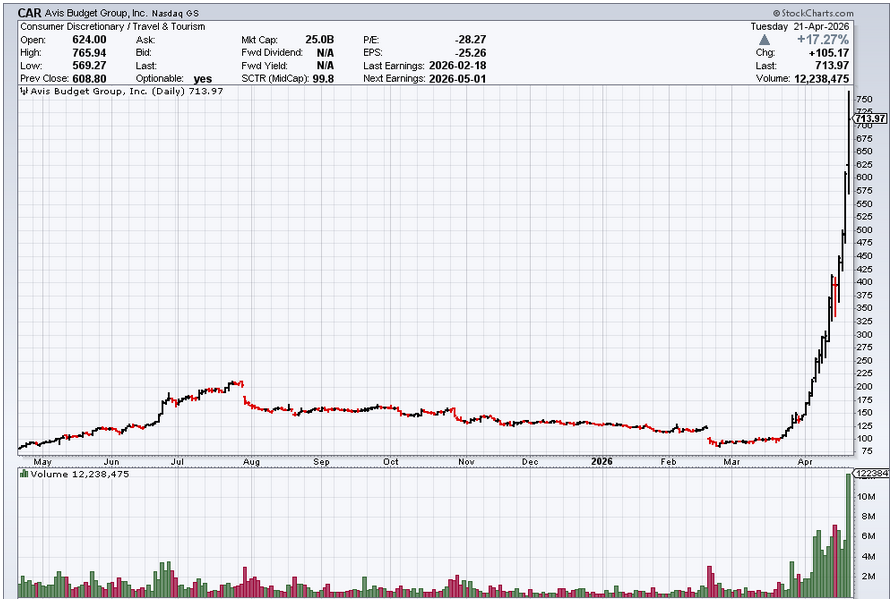Click the boxed 713.97 price-axis marker

coord(870,118)
